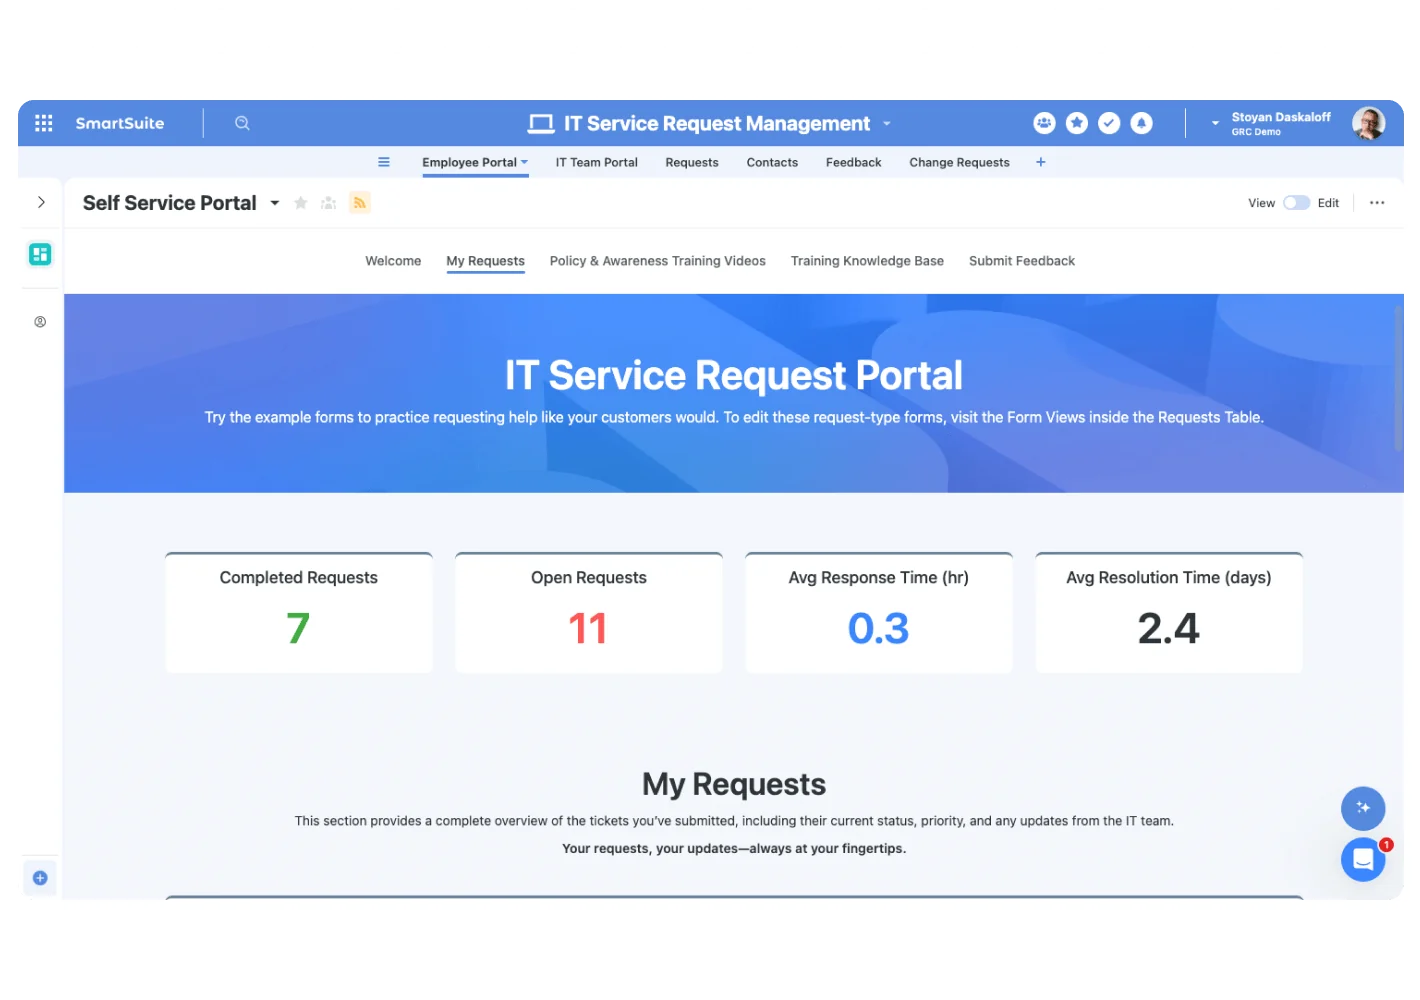Select the teal dashboard icon in sidebar
The width and height of the screenshot is (1420, 1000).
tap(40, 254)
